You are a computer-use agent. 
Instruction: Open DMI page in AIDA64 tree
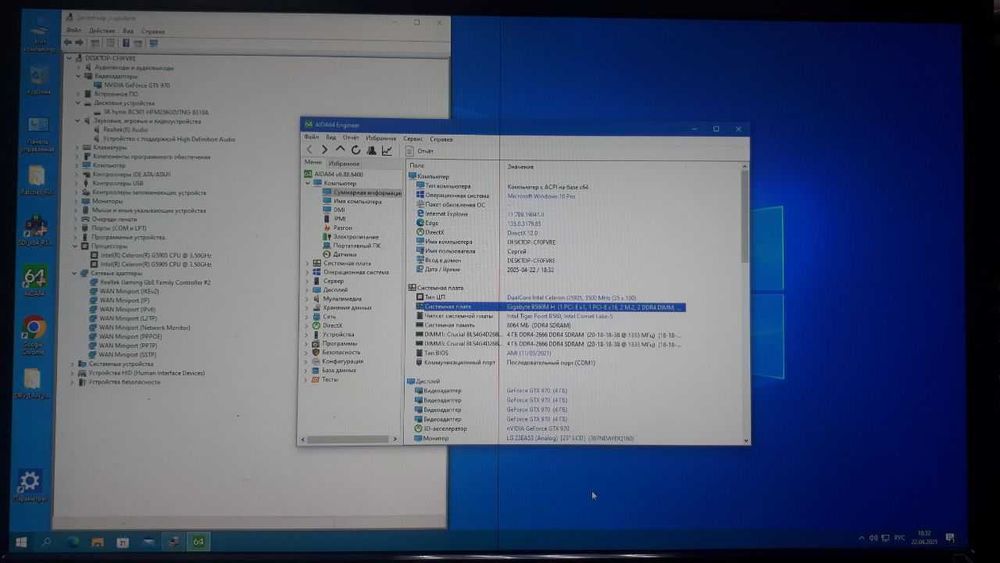coord(339,210)
